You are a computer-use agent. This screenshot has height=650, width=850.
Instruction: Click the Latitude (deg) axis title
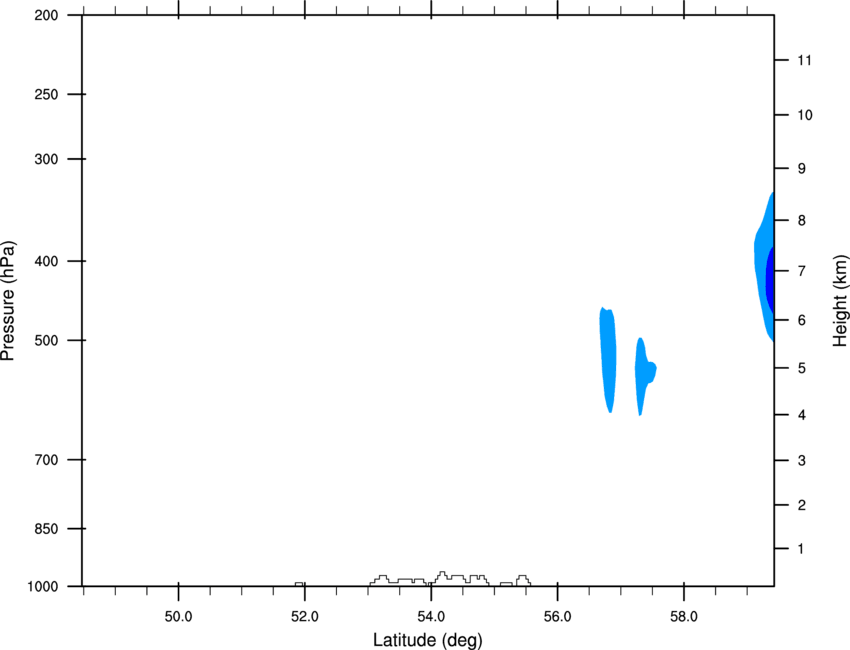point(427,640)
